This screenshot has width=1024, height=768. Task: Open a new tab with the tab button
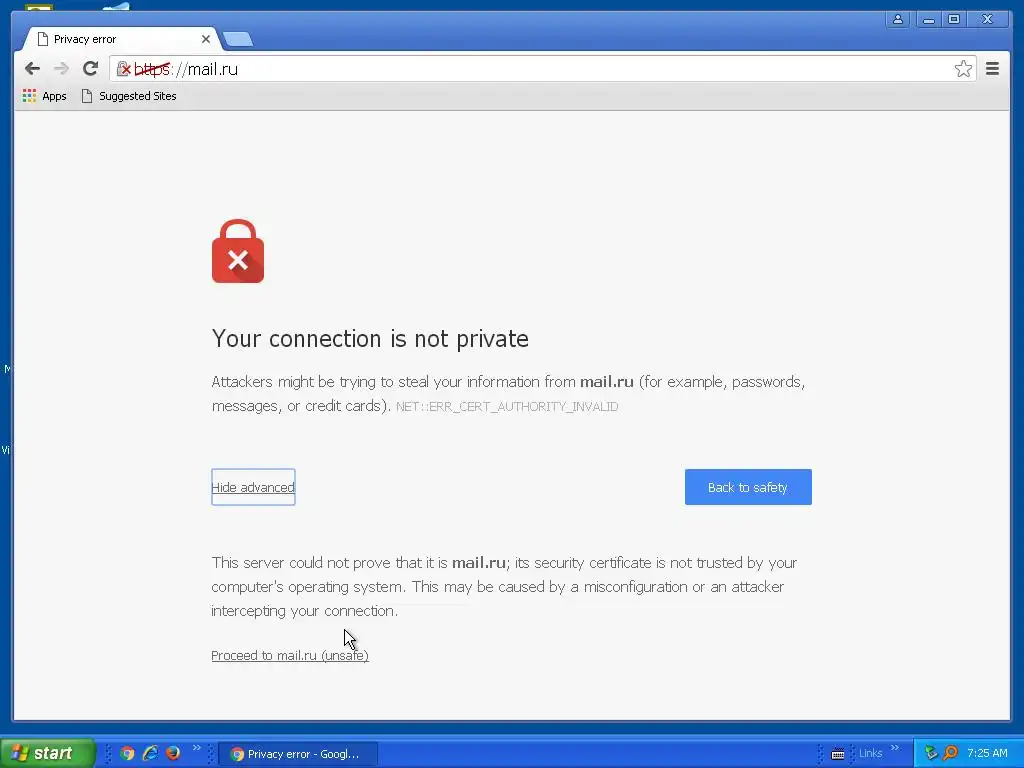point(238,40)
